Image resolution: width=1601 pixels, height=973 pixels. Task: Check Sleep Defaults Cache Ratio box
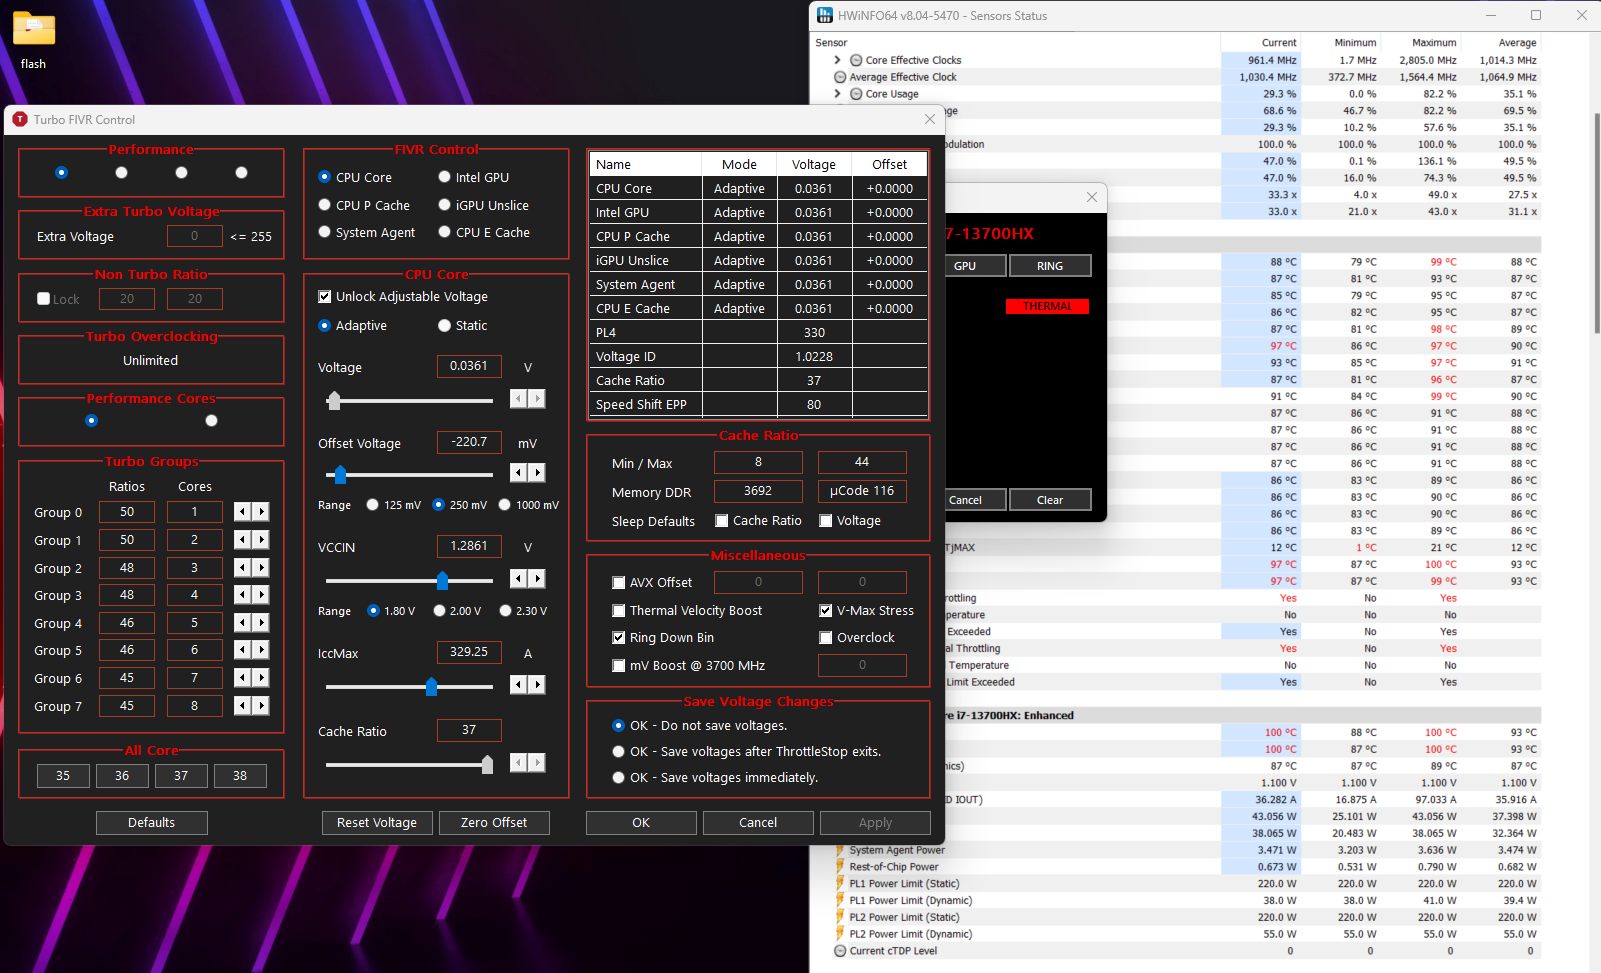tap(722, 521)
